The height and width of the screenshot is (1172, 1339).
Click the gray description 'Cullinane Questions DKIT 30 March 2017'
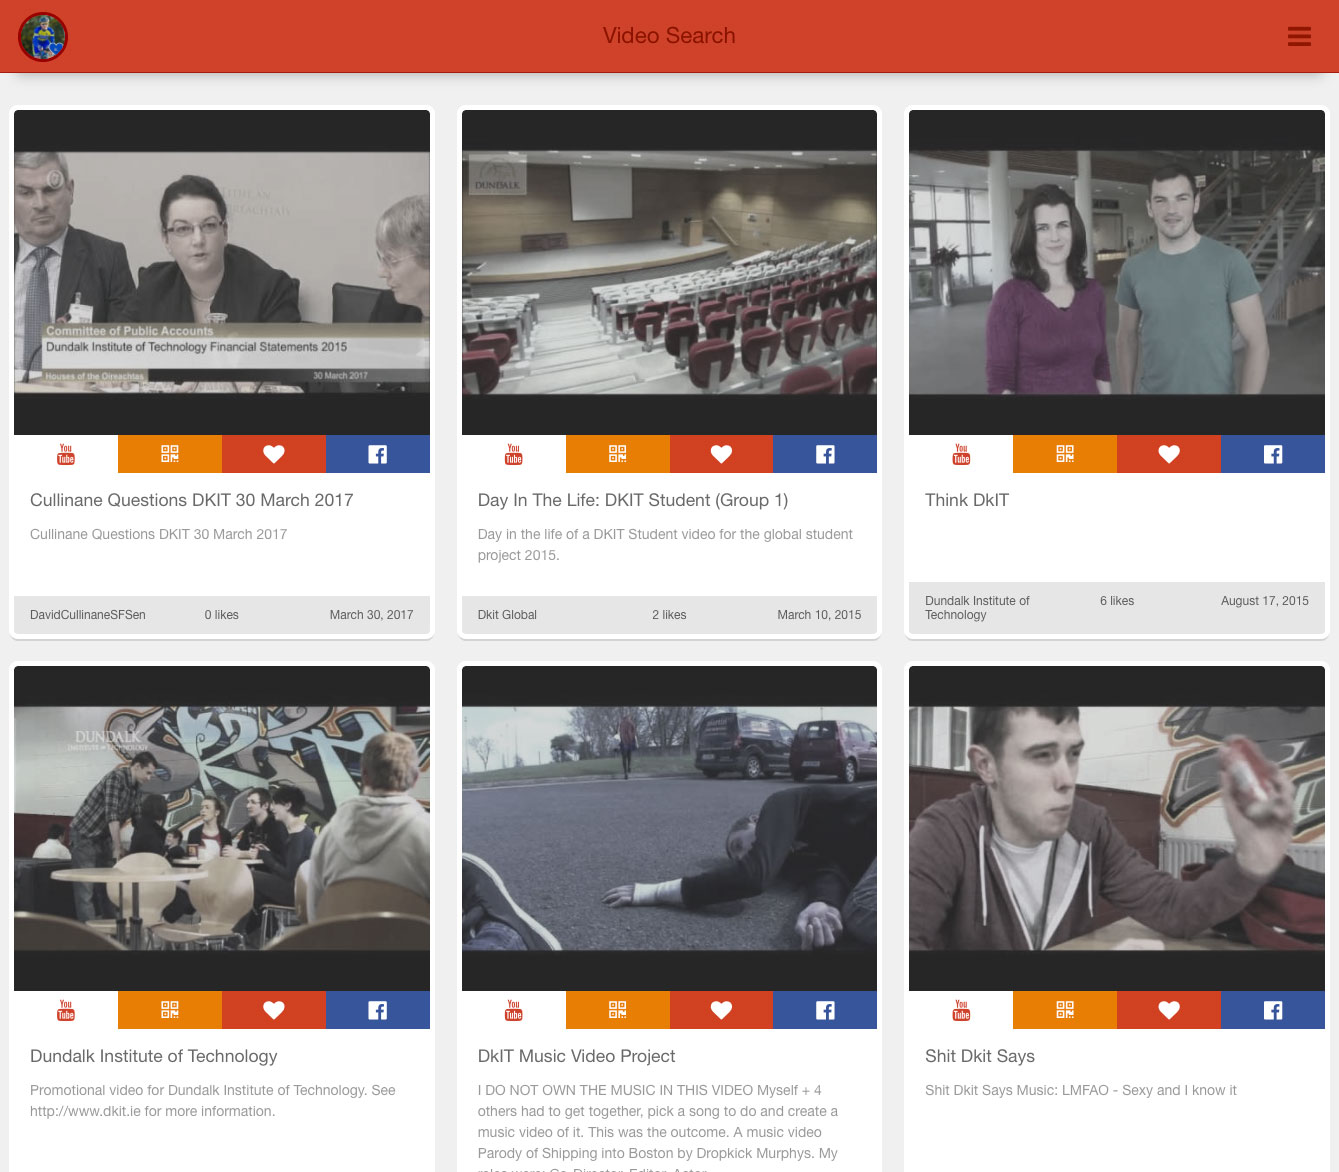click(158, 534)
